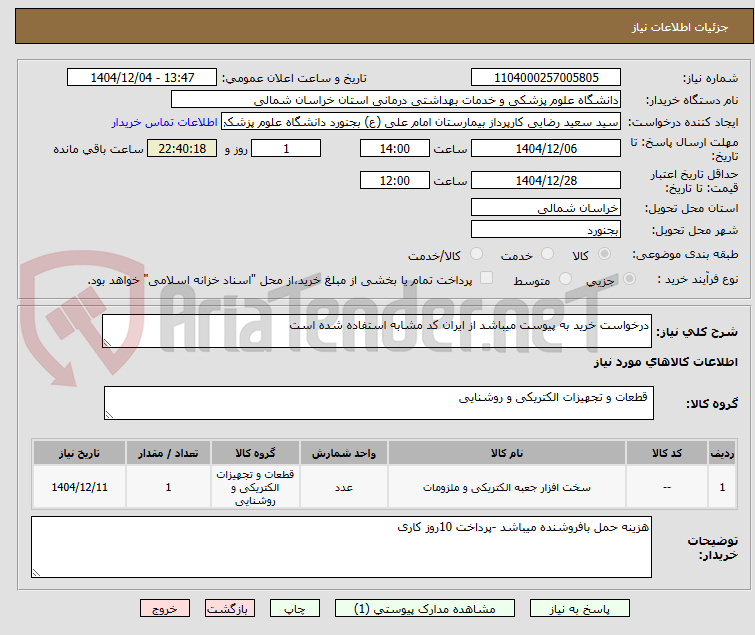Click the شرح کلی نیاز description textarea
Screen dimensions: 755x635
click(x=377, y=331)
